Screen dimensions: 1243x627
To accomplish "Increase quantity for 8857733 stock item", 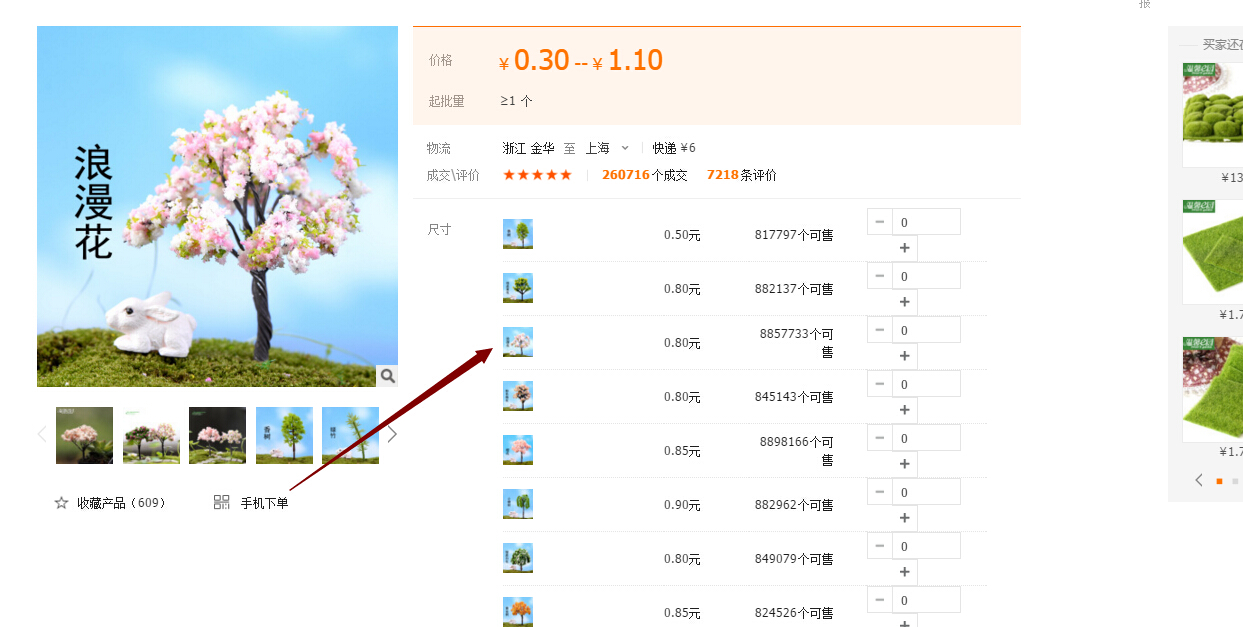I will click(904, 356).
